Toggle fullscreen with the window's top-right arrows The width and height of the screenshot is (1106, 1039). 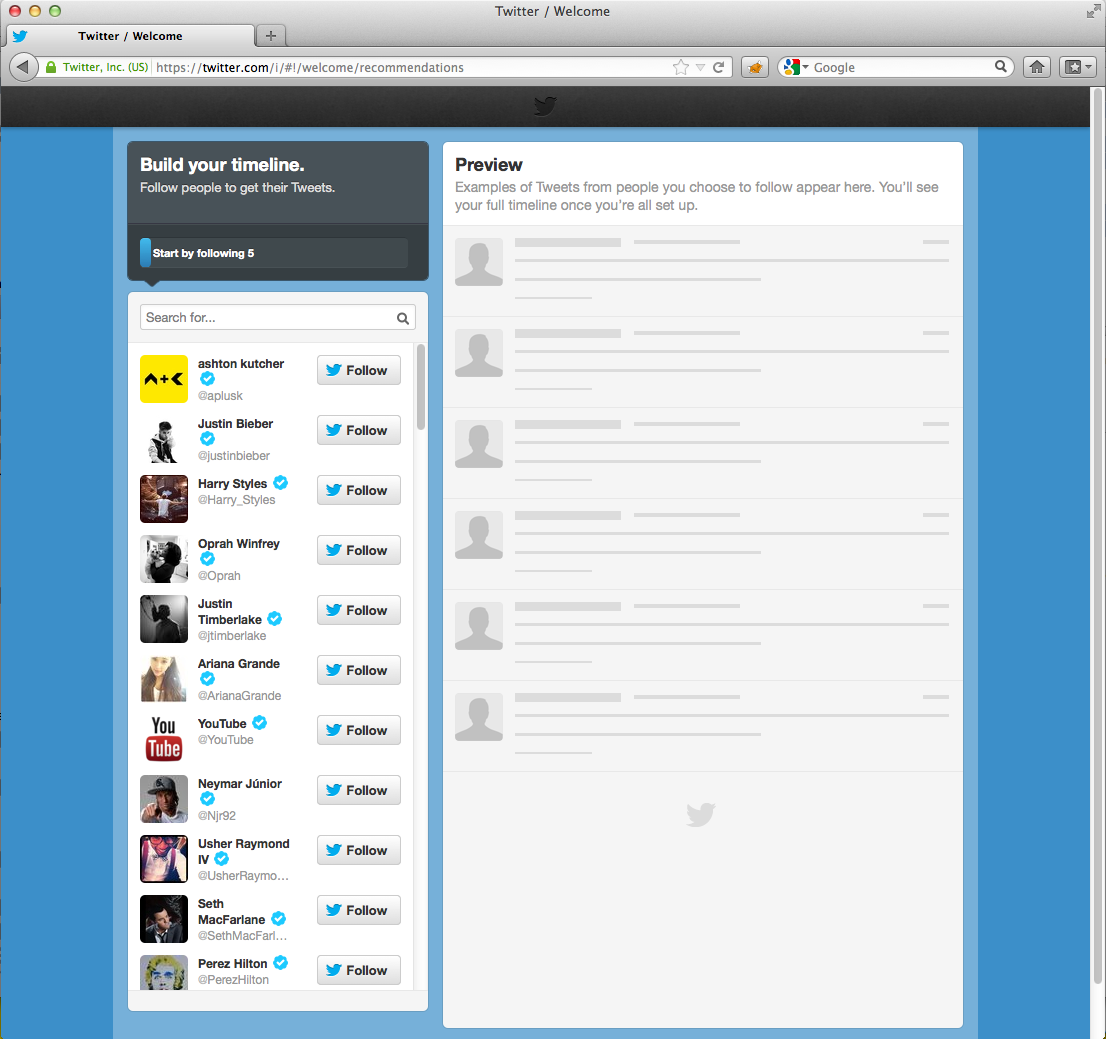[1093, 11]
